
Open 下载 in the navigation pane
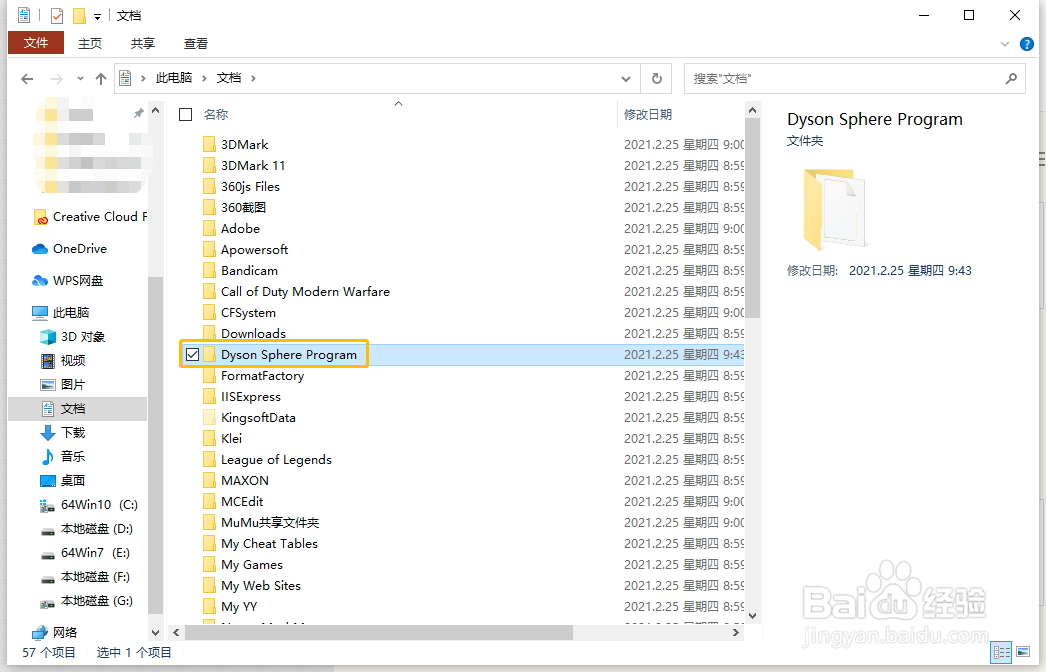pos(63,433)
